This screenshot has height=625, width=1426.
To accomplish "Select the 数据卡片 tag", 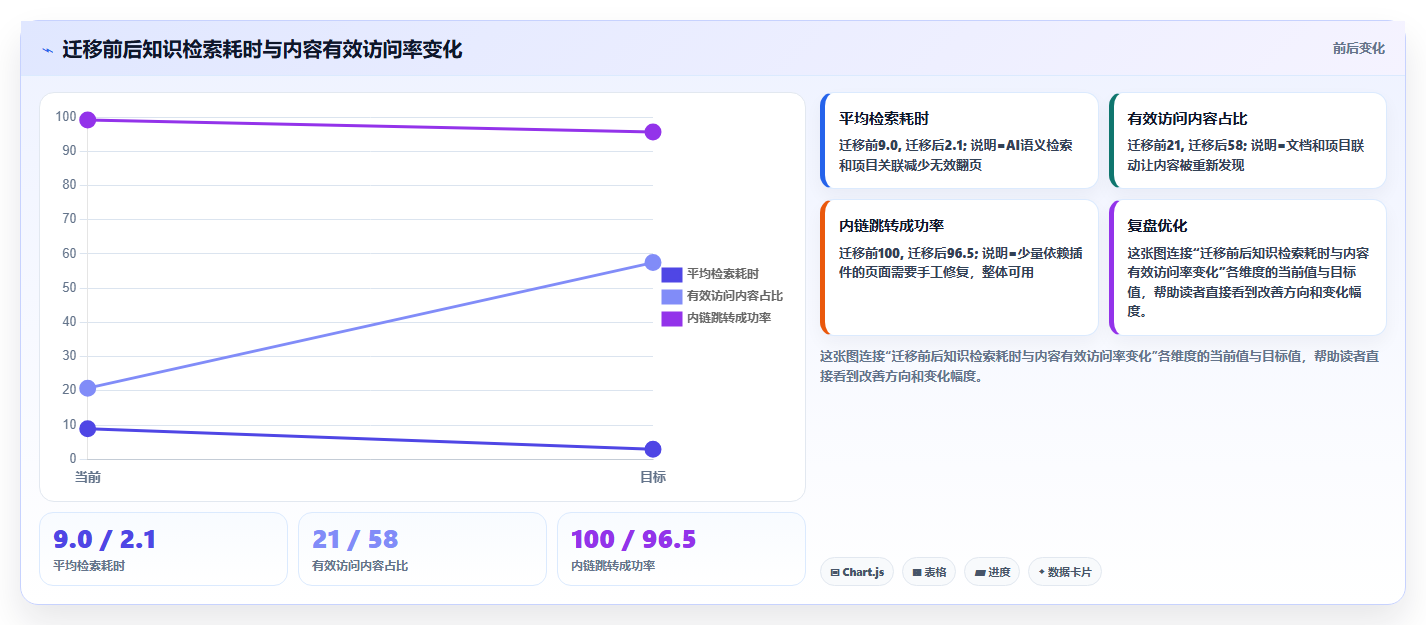I will pyautogui.click(x=1065, y=572).
